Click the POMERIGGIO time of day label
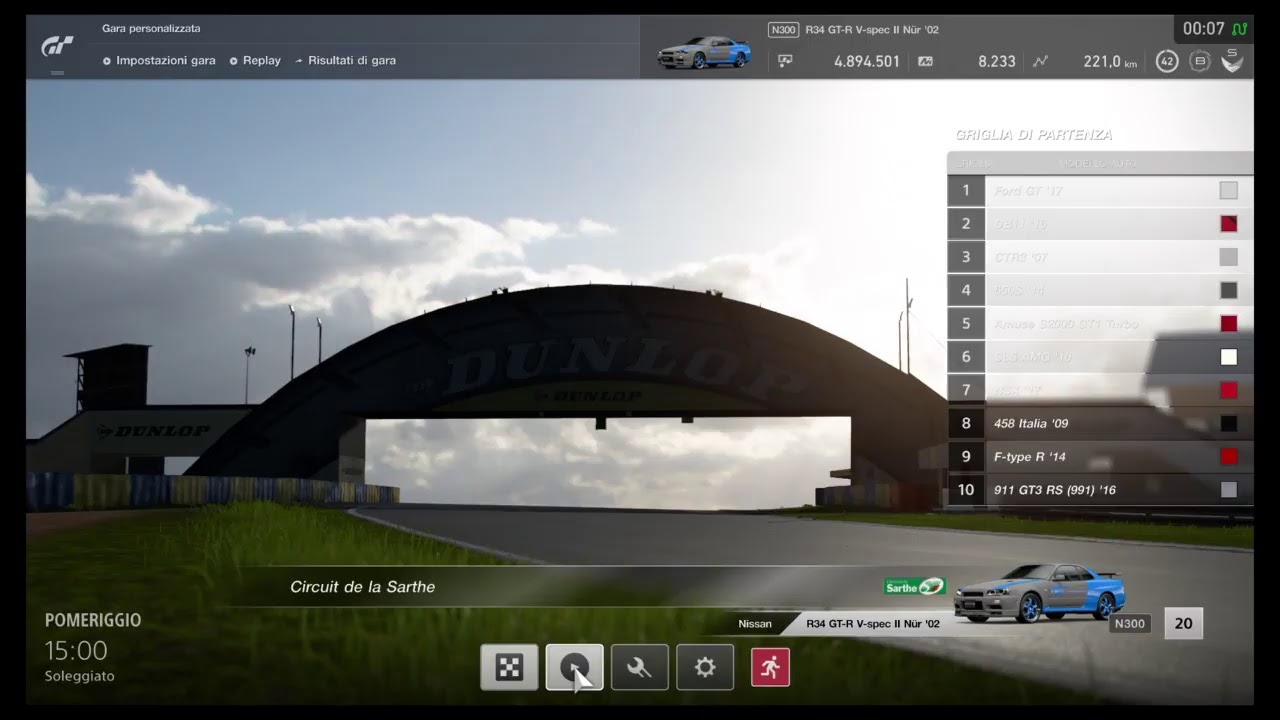Image resolution: width=1280 pixels, height=720 pixels. [x=93, y=620]
